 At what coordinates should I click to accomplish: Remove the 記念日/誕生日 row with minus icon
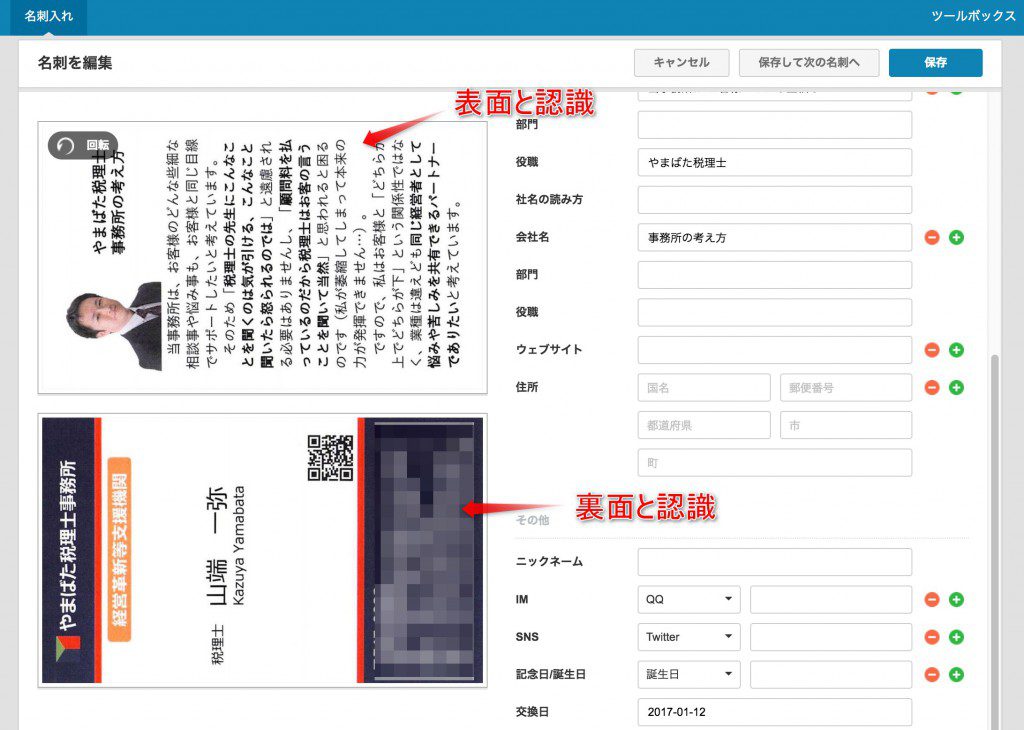point(932,674)
